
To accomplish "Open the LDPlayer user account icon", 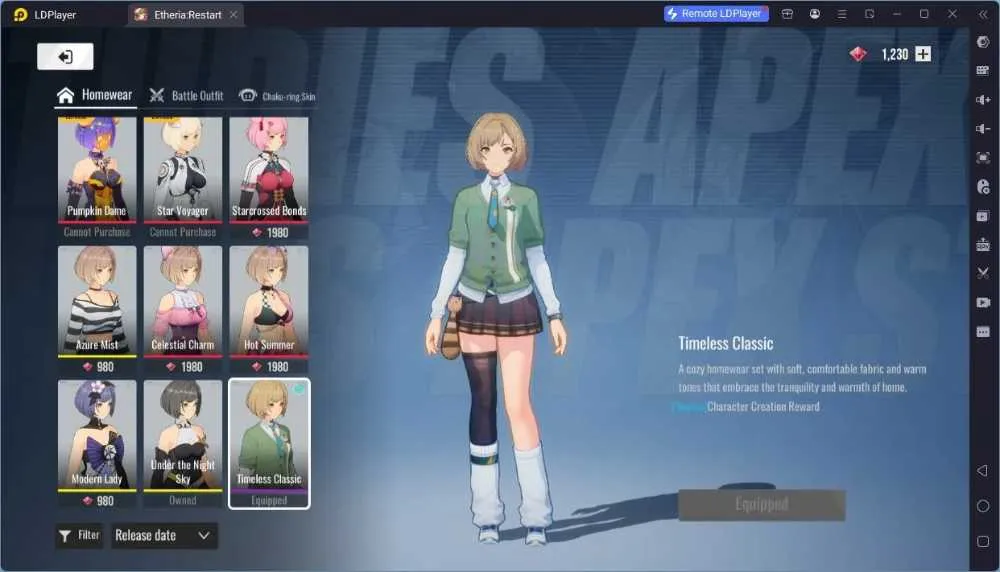I will [x=815, y=14].
